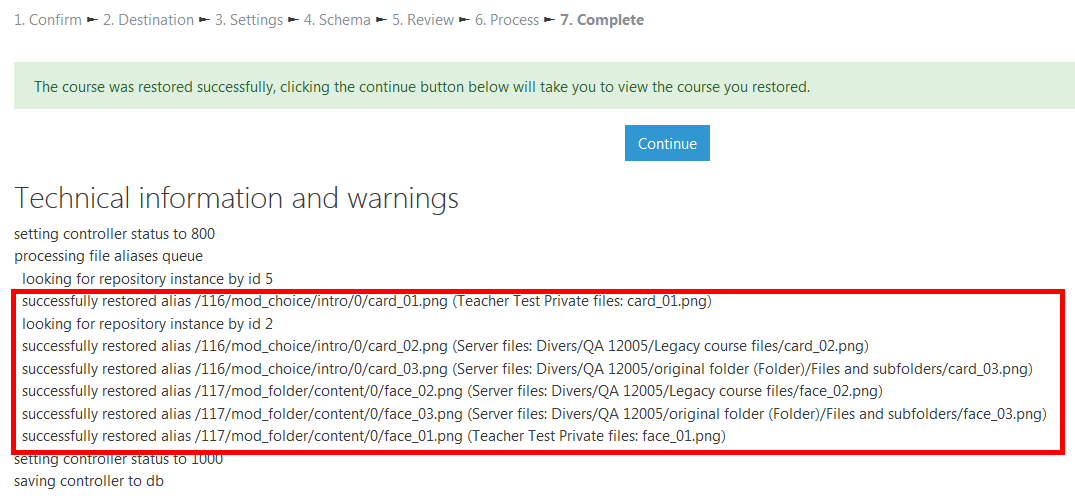Select the '1. Confirm' step

[x=49, y=20]
